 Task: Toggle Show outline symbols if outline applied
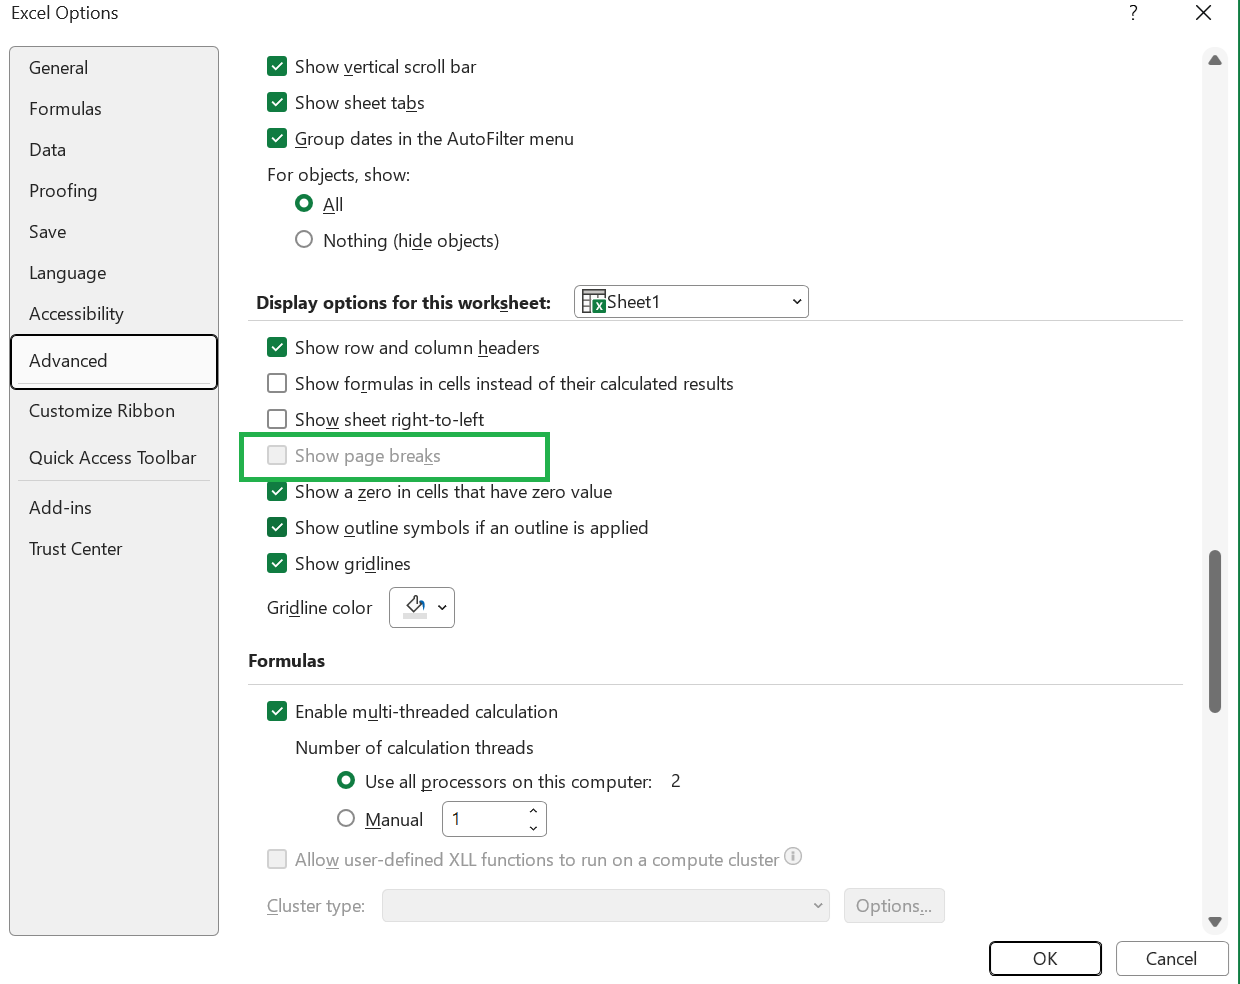(277, 528)
